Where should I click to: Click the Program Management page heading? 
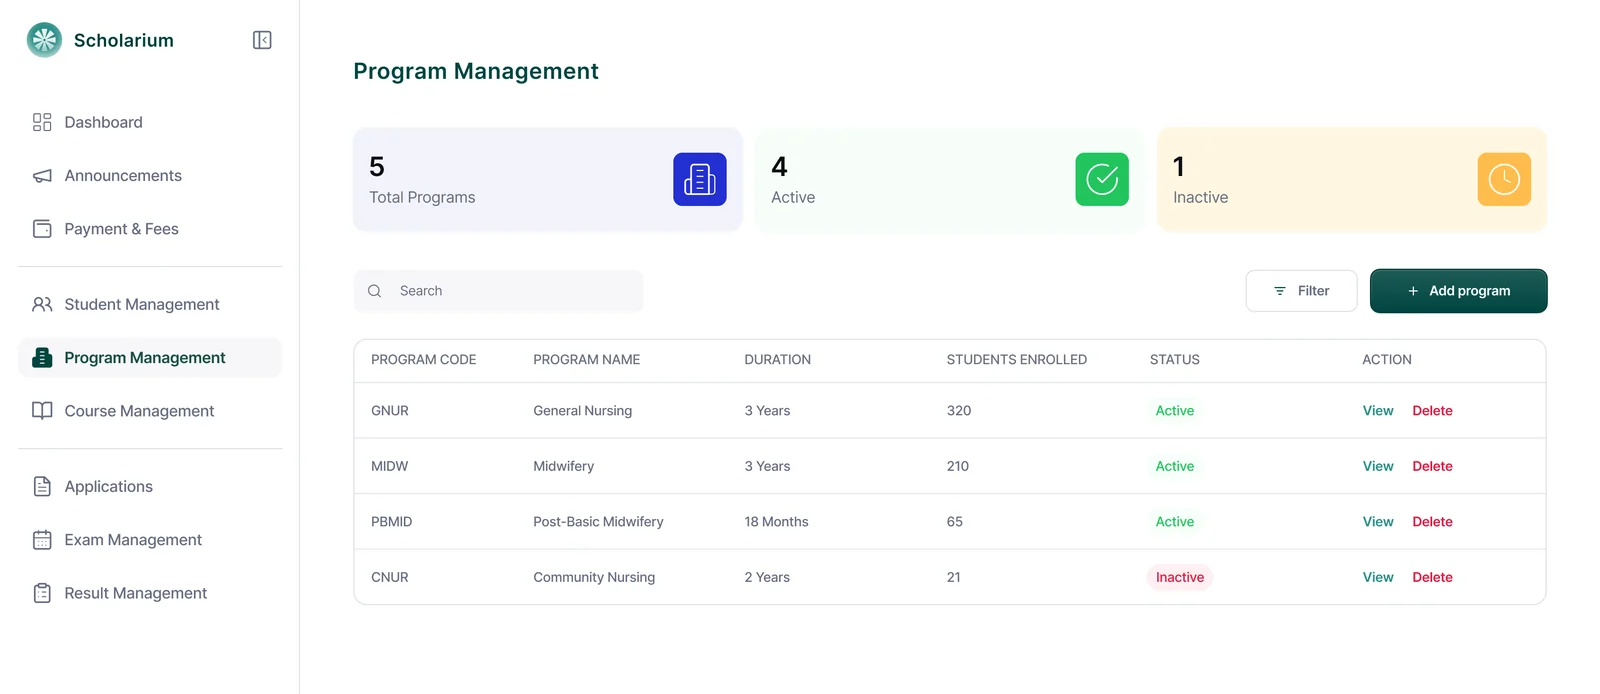(476, 71)
